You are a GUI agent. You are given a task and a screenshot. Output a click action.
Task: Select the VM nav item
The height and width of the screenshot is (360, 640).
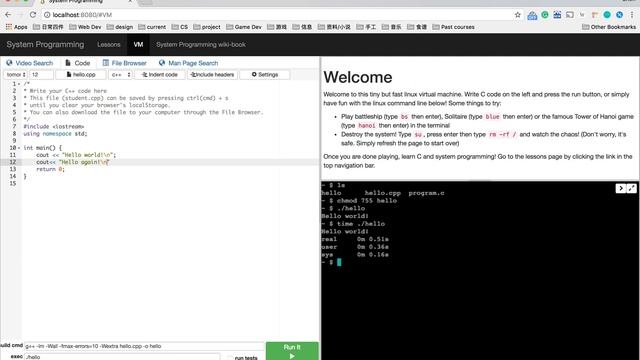pos(138,44)
